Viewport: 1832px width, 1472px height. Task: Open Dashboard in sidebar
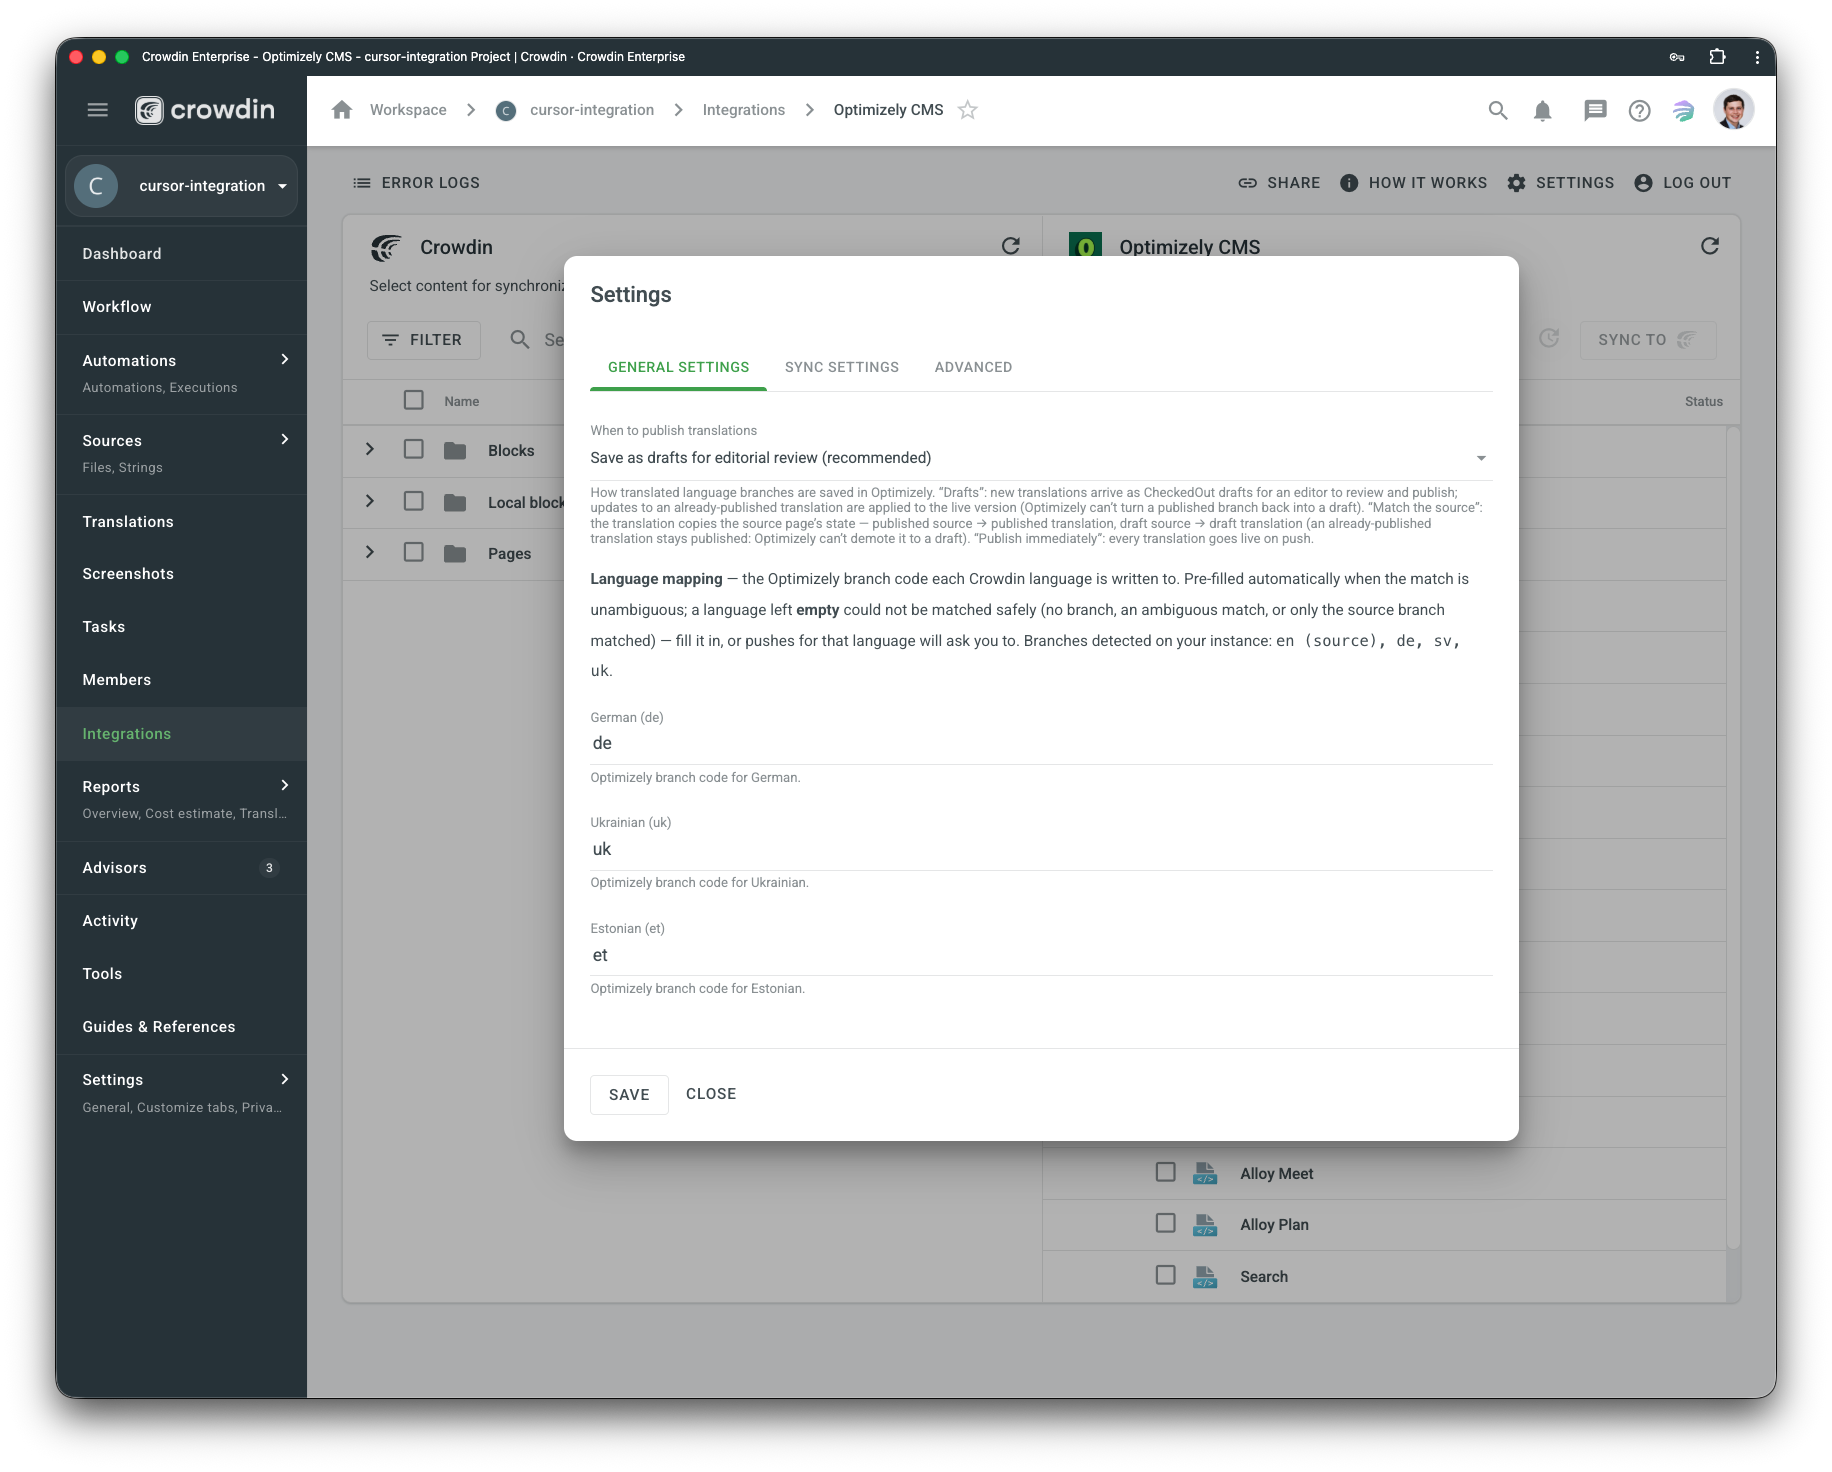click(x=181, y=254)
